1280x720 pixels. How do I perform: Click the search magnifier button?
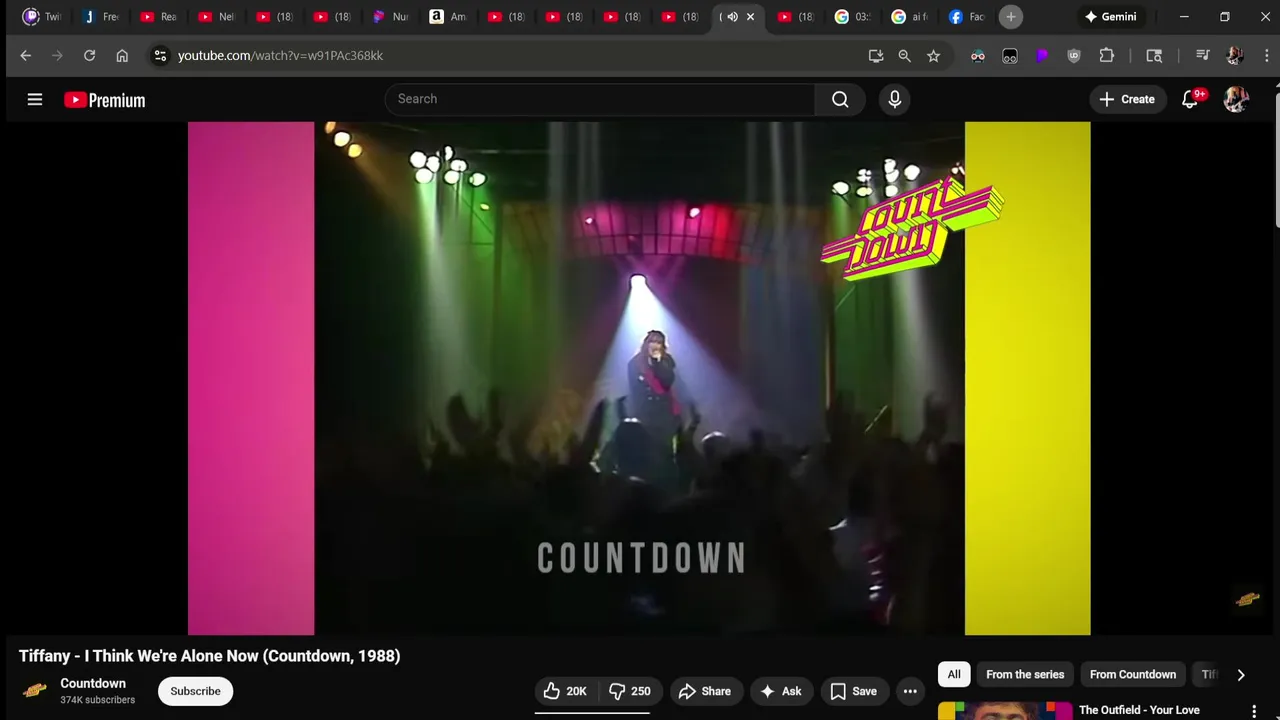click(840, 99)
